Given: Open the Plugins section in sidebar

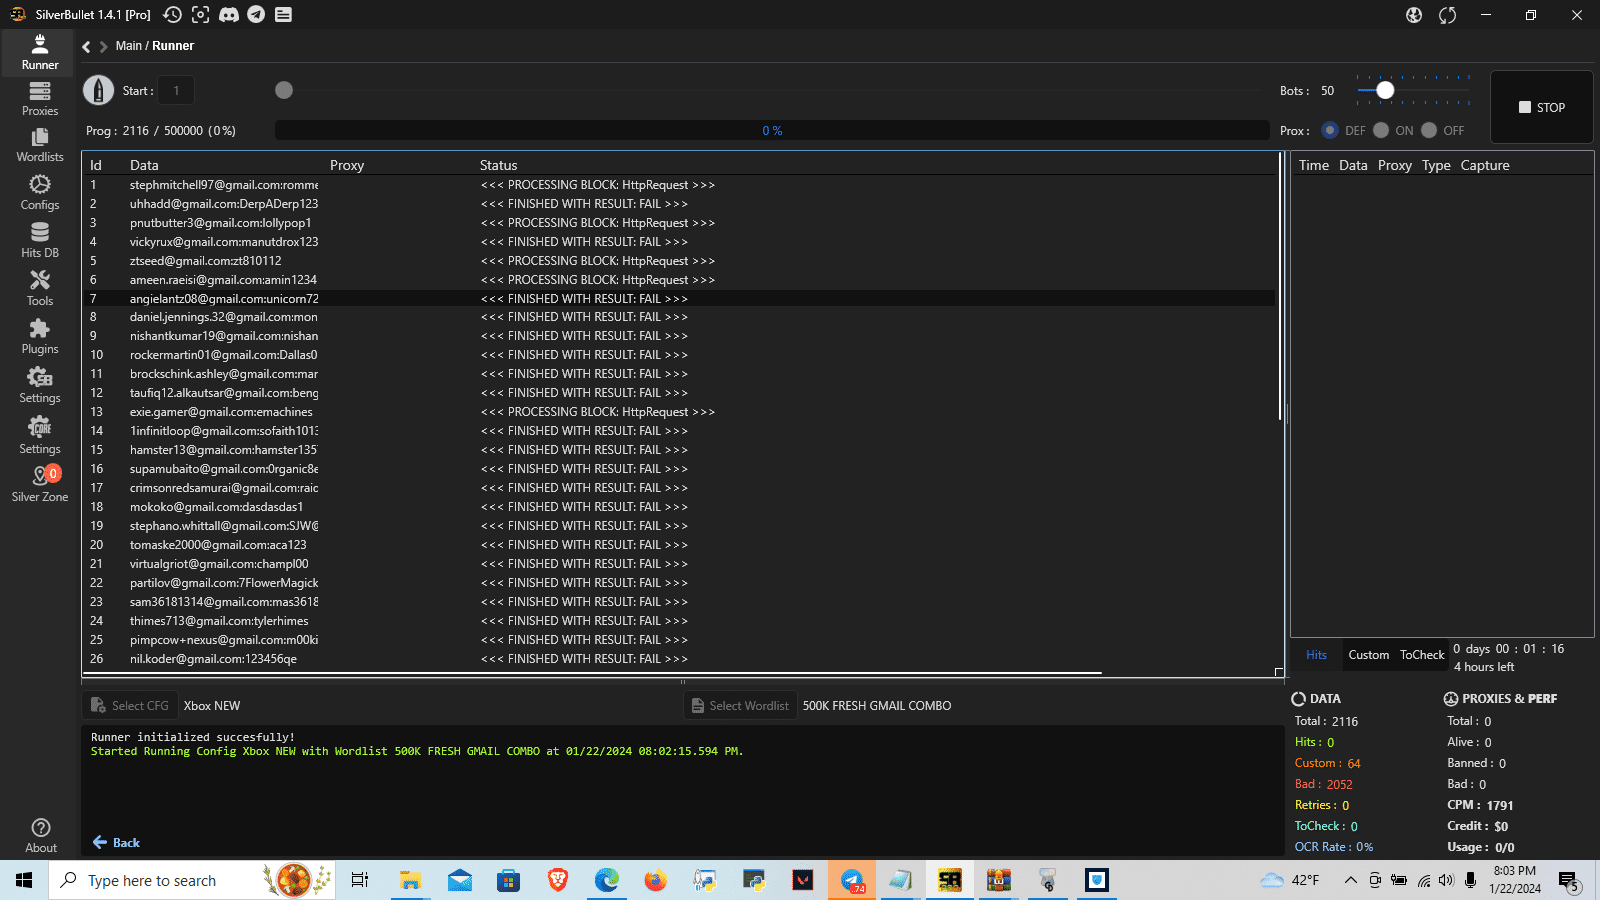Looking at the screenshot, I should [x=40, y=337].
